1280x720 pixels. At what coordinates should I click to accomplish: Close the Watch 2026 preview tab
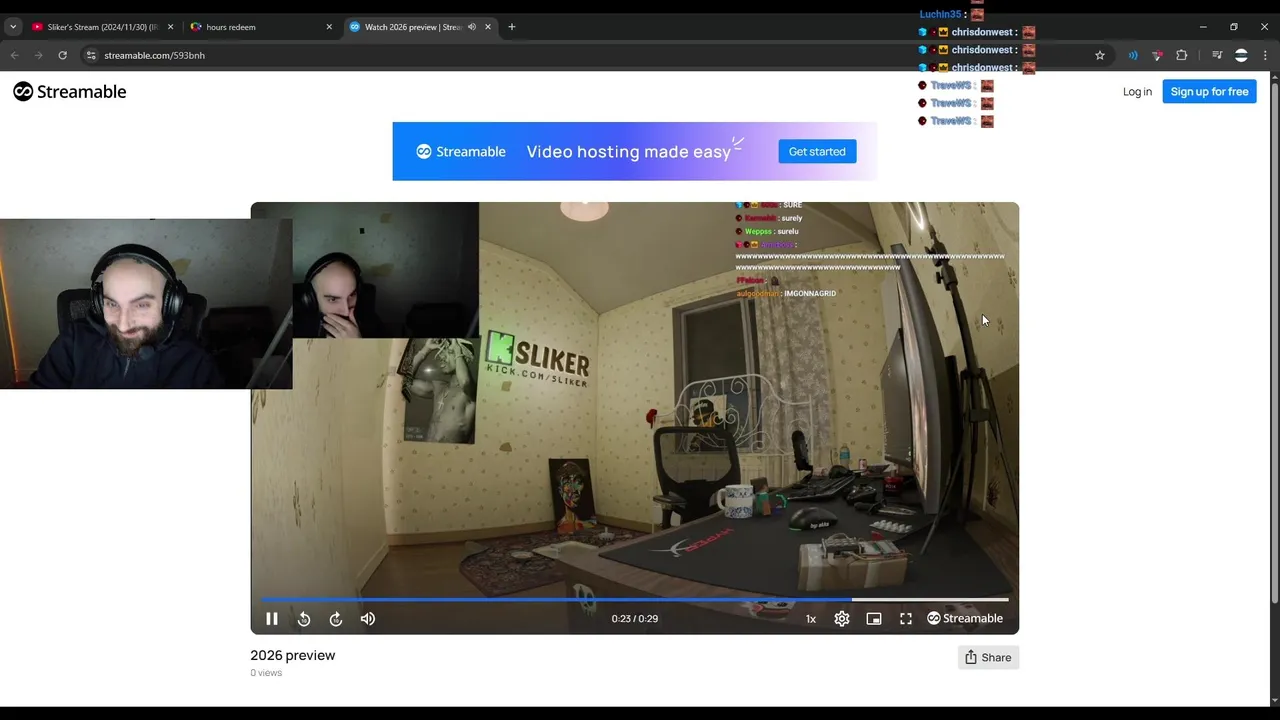(488, 27)
